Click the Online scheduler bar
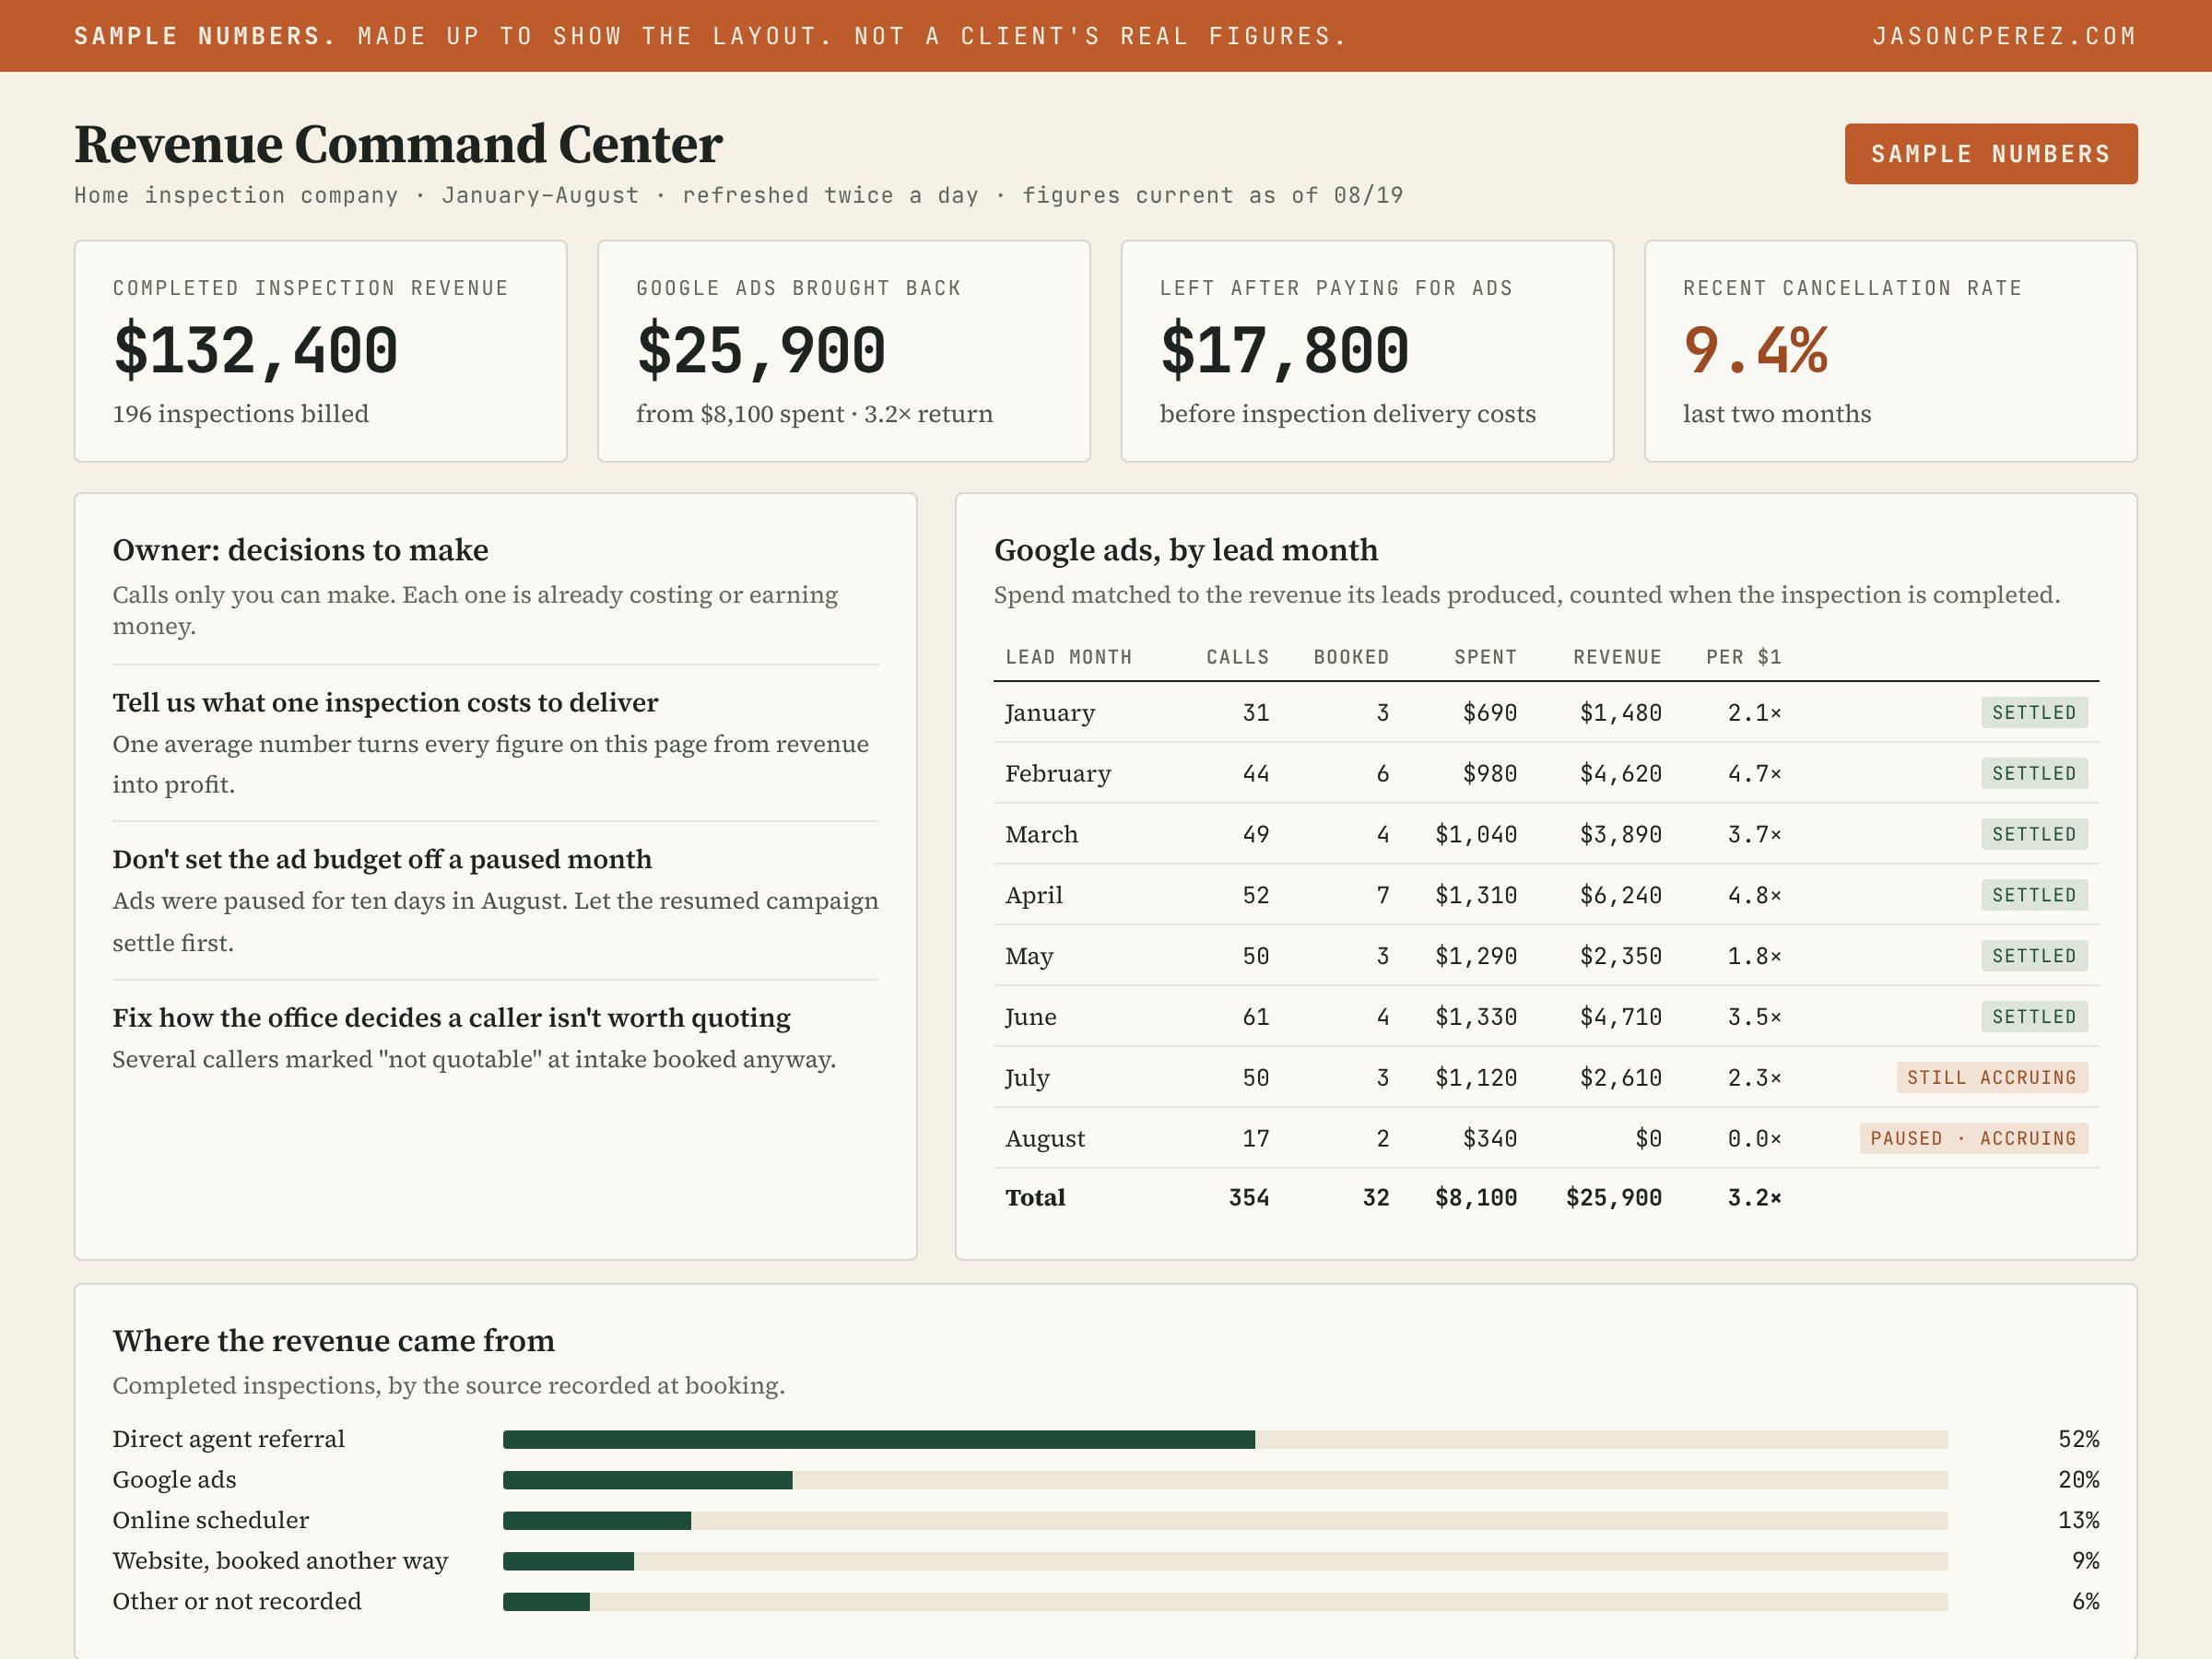Screen dimensions: 2212x1659 [x=1225, y=1521]
